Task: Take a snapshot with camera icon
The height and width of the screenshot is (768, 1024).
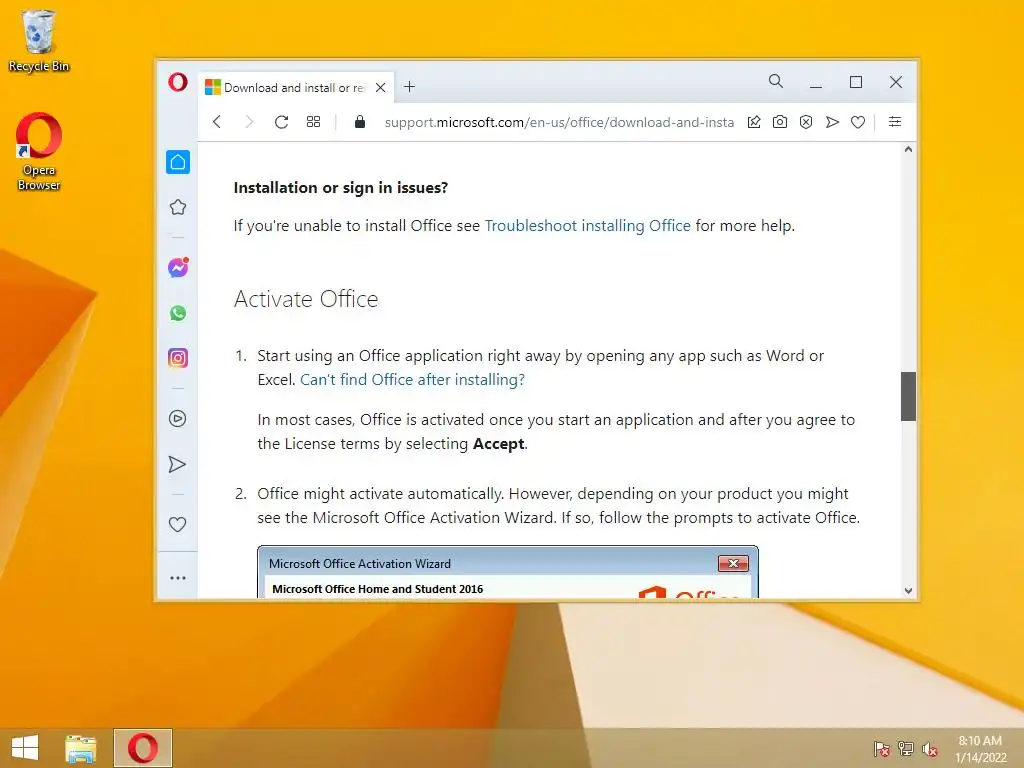Action: click(780, 122)
